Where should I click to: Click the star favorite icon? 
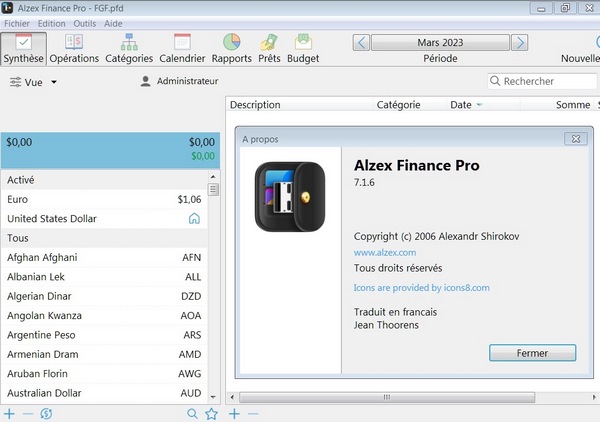[x=211, y=414]
